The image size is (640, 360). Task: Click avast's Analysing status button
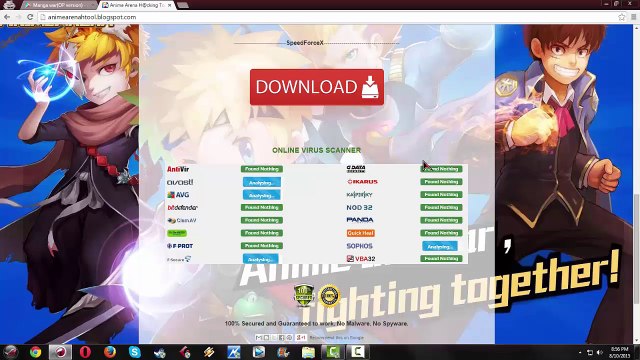coord(262,182)
